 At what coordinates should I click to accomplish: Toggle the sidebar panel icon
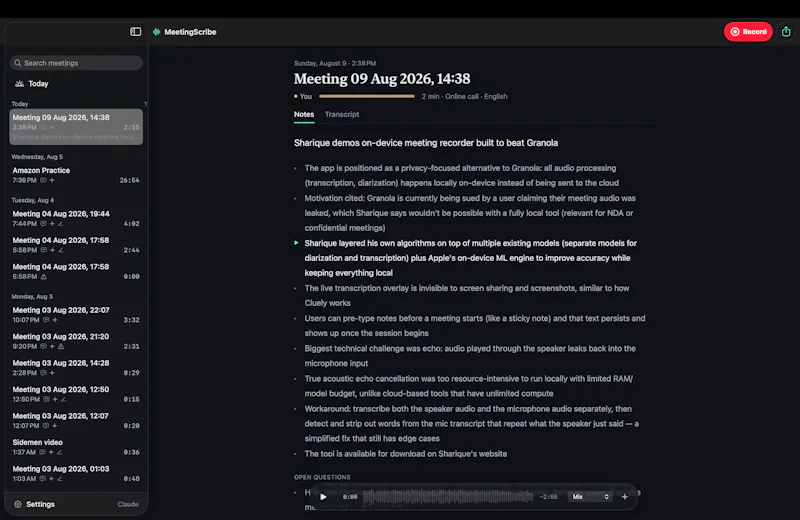(135, 32)
